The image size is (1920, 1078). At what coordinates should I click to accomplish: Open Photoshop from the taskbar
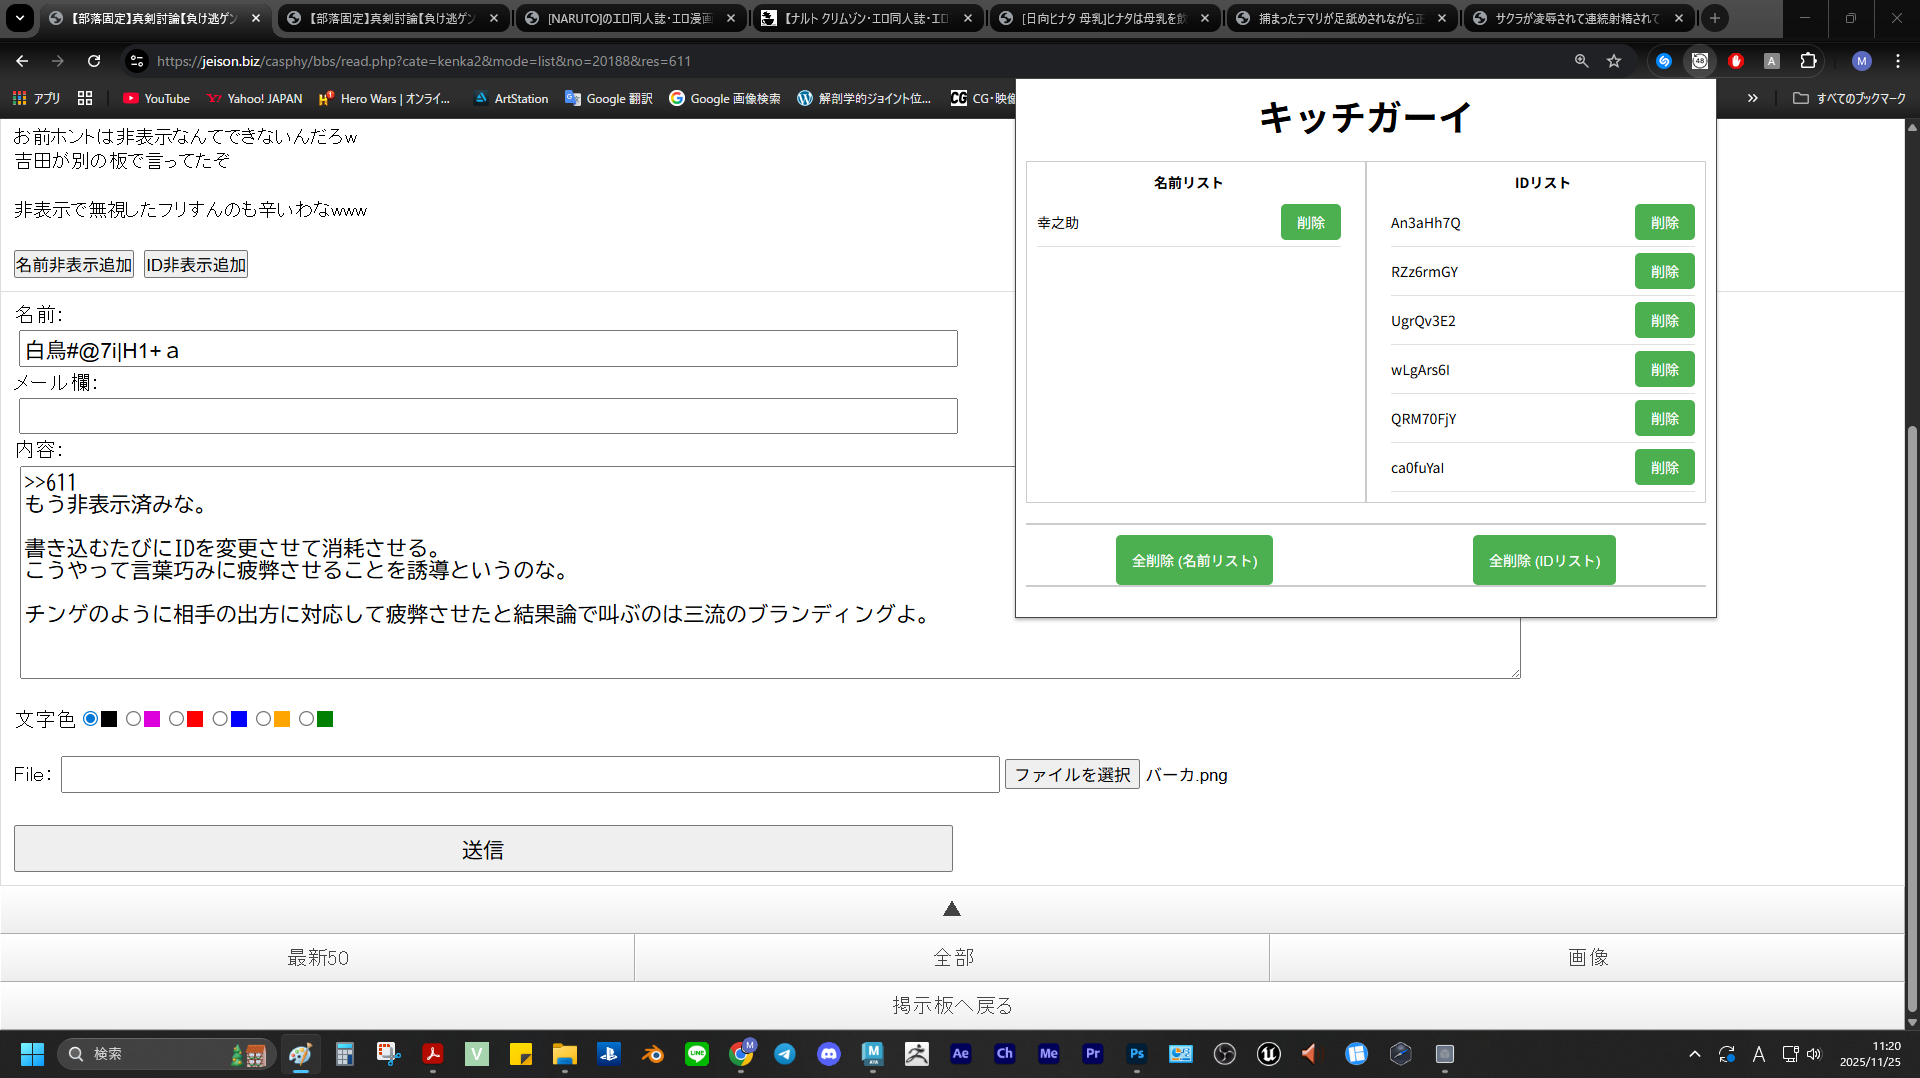[x=1137, y=1054]
